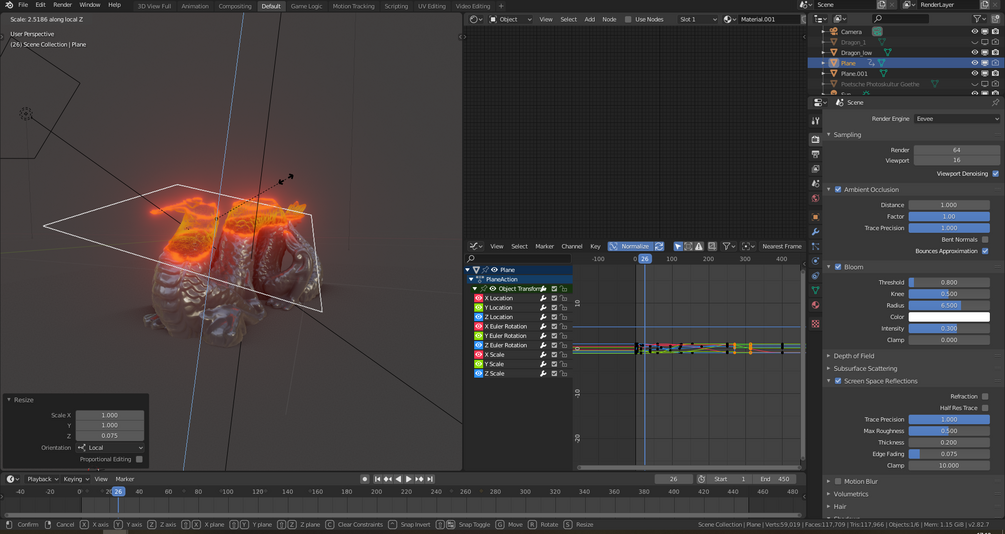Click the Output properties tab icon
The width and height of the screenshot is (1005, 534).
(x=816, y=155)
